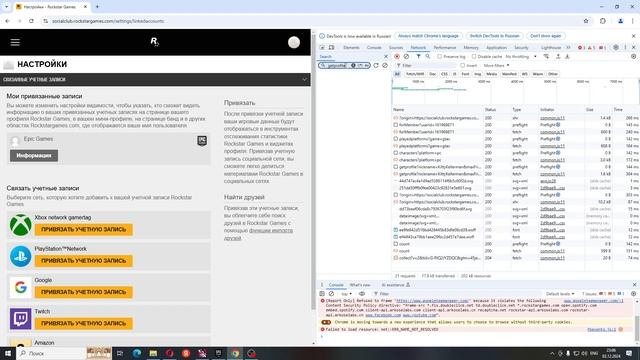Import HAR file with the upload icon
Image resolution: width=640 pixels, height=360 pixels.
(x=558, y=57)
